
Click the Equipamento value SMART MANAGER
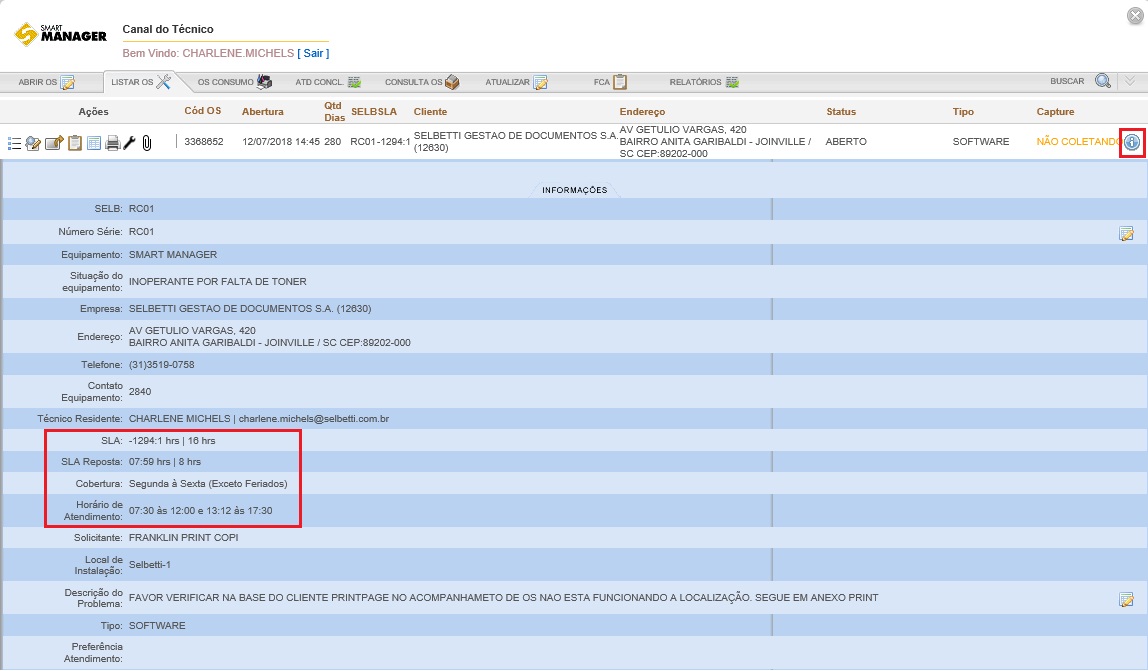tap(173, 254)
